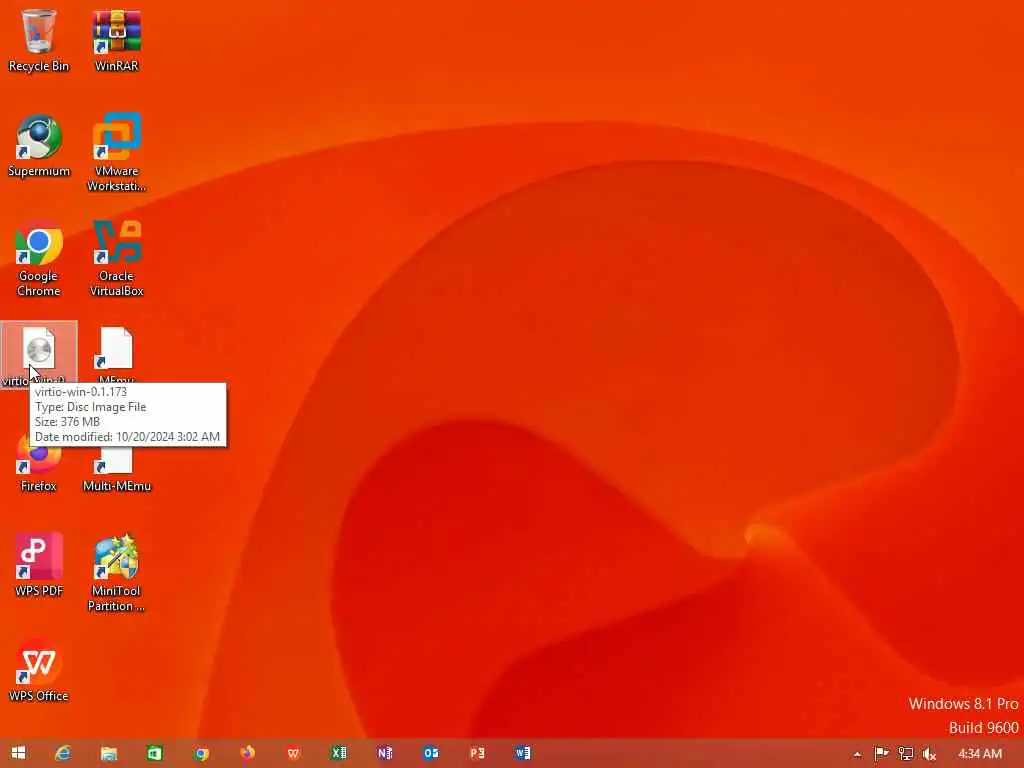Launch PowerPoint from the taskbar
The height and width of the screenshot is (768, 1024).
[x=477, y=753]
